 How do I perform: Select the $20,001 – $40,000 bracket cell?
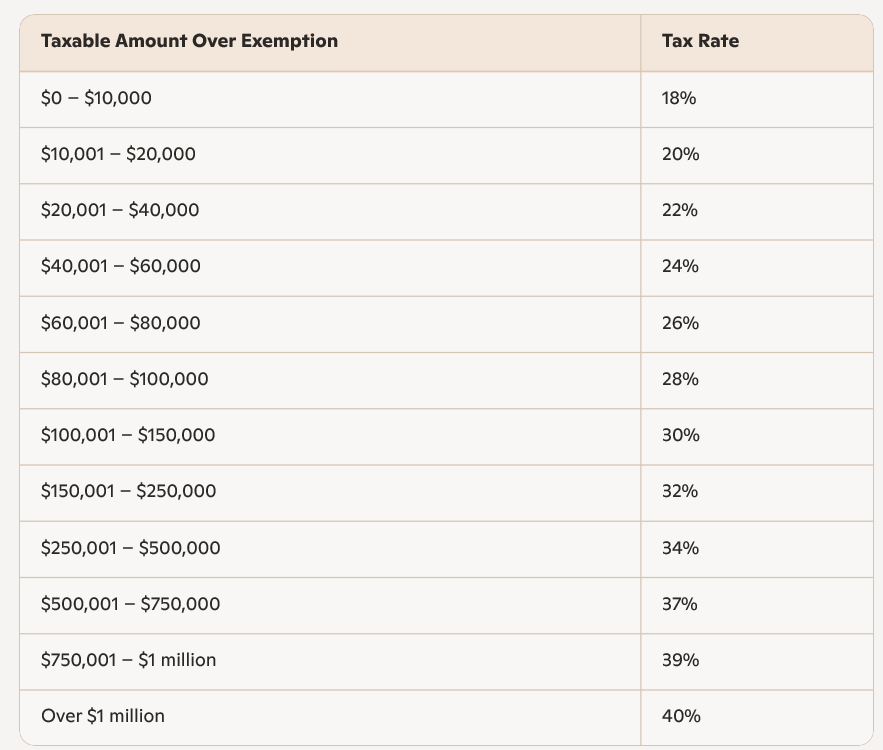point(120,210)
